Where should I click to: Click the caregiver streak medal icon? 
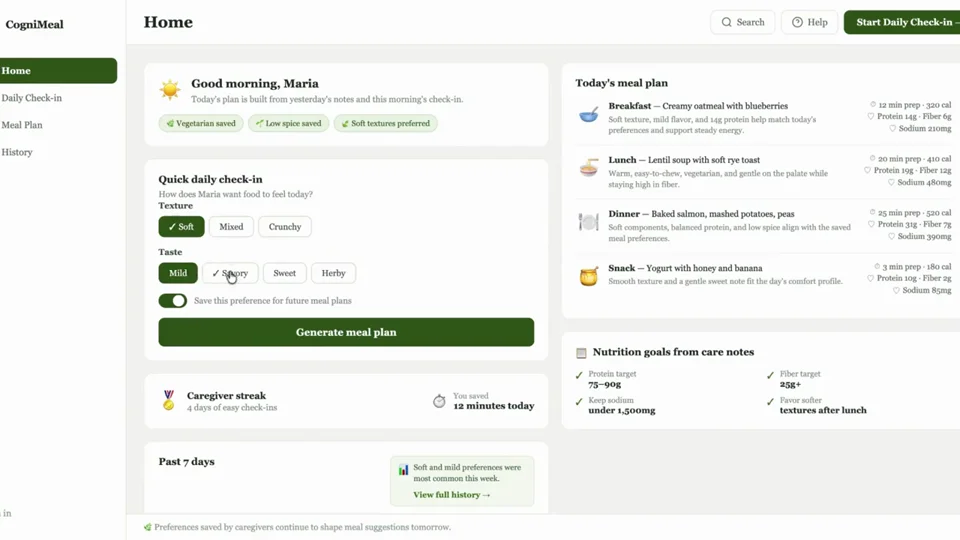[x=168, y=400]
